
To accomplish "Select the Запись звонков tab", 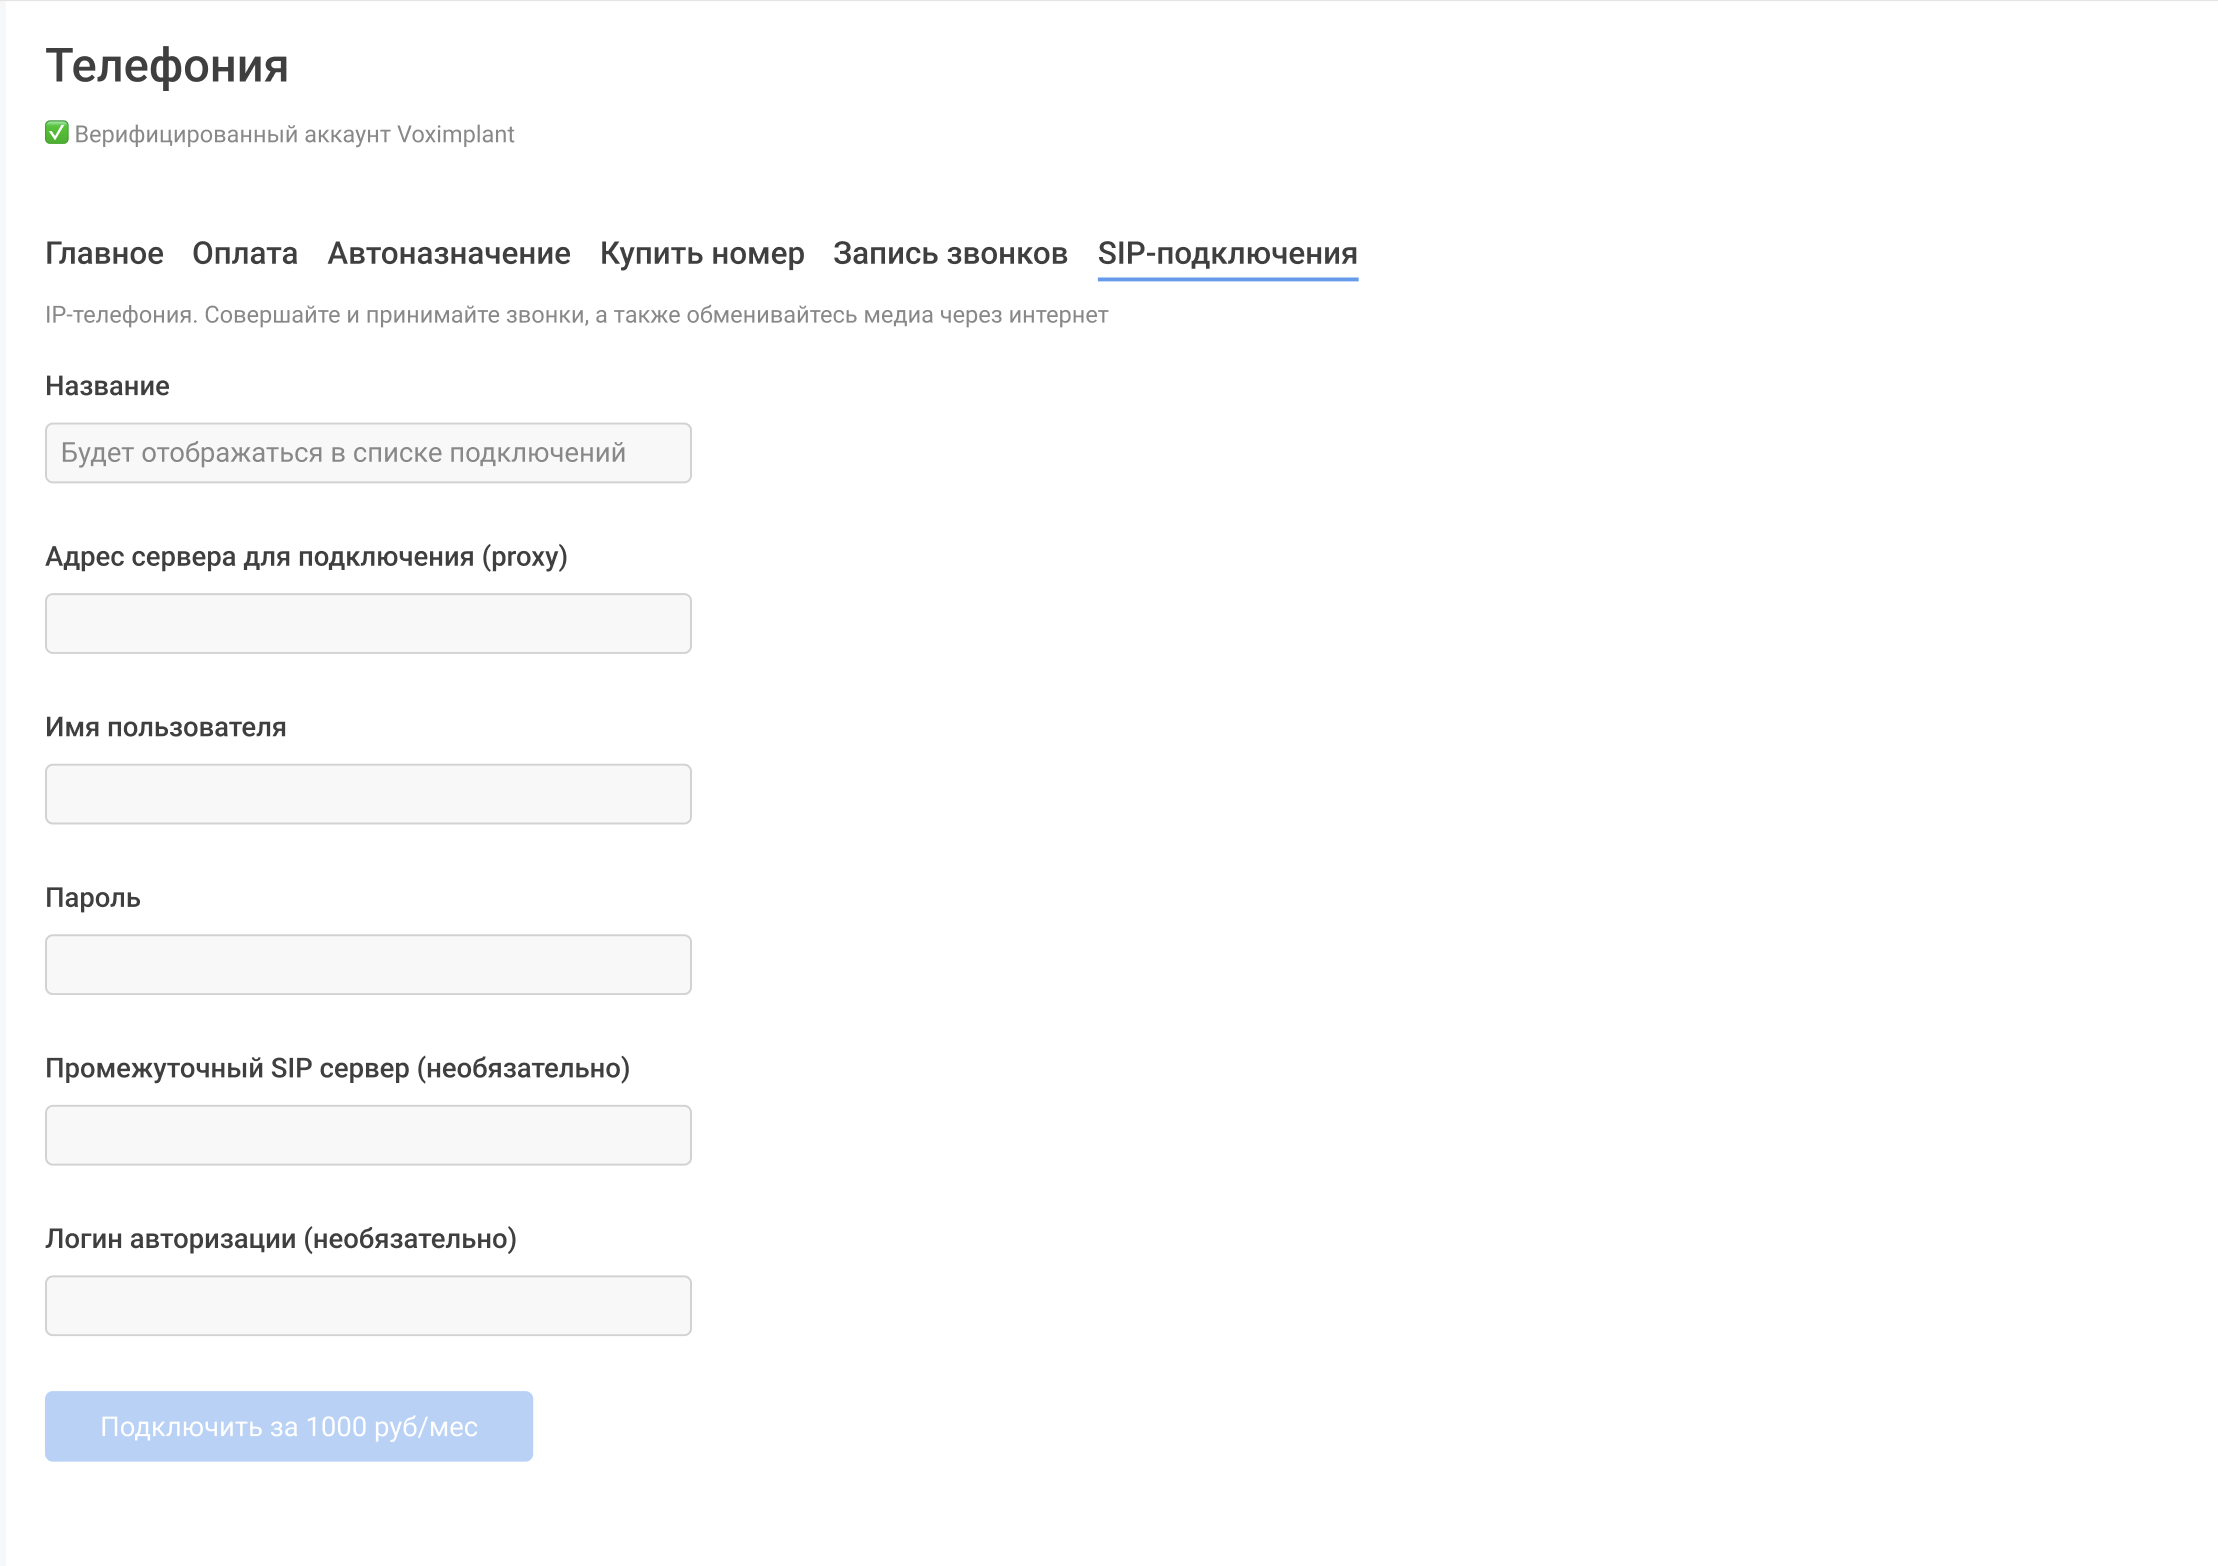I will pyautogui.click(x=950, y=254).
